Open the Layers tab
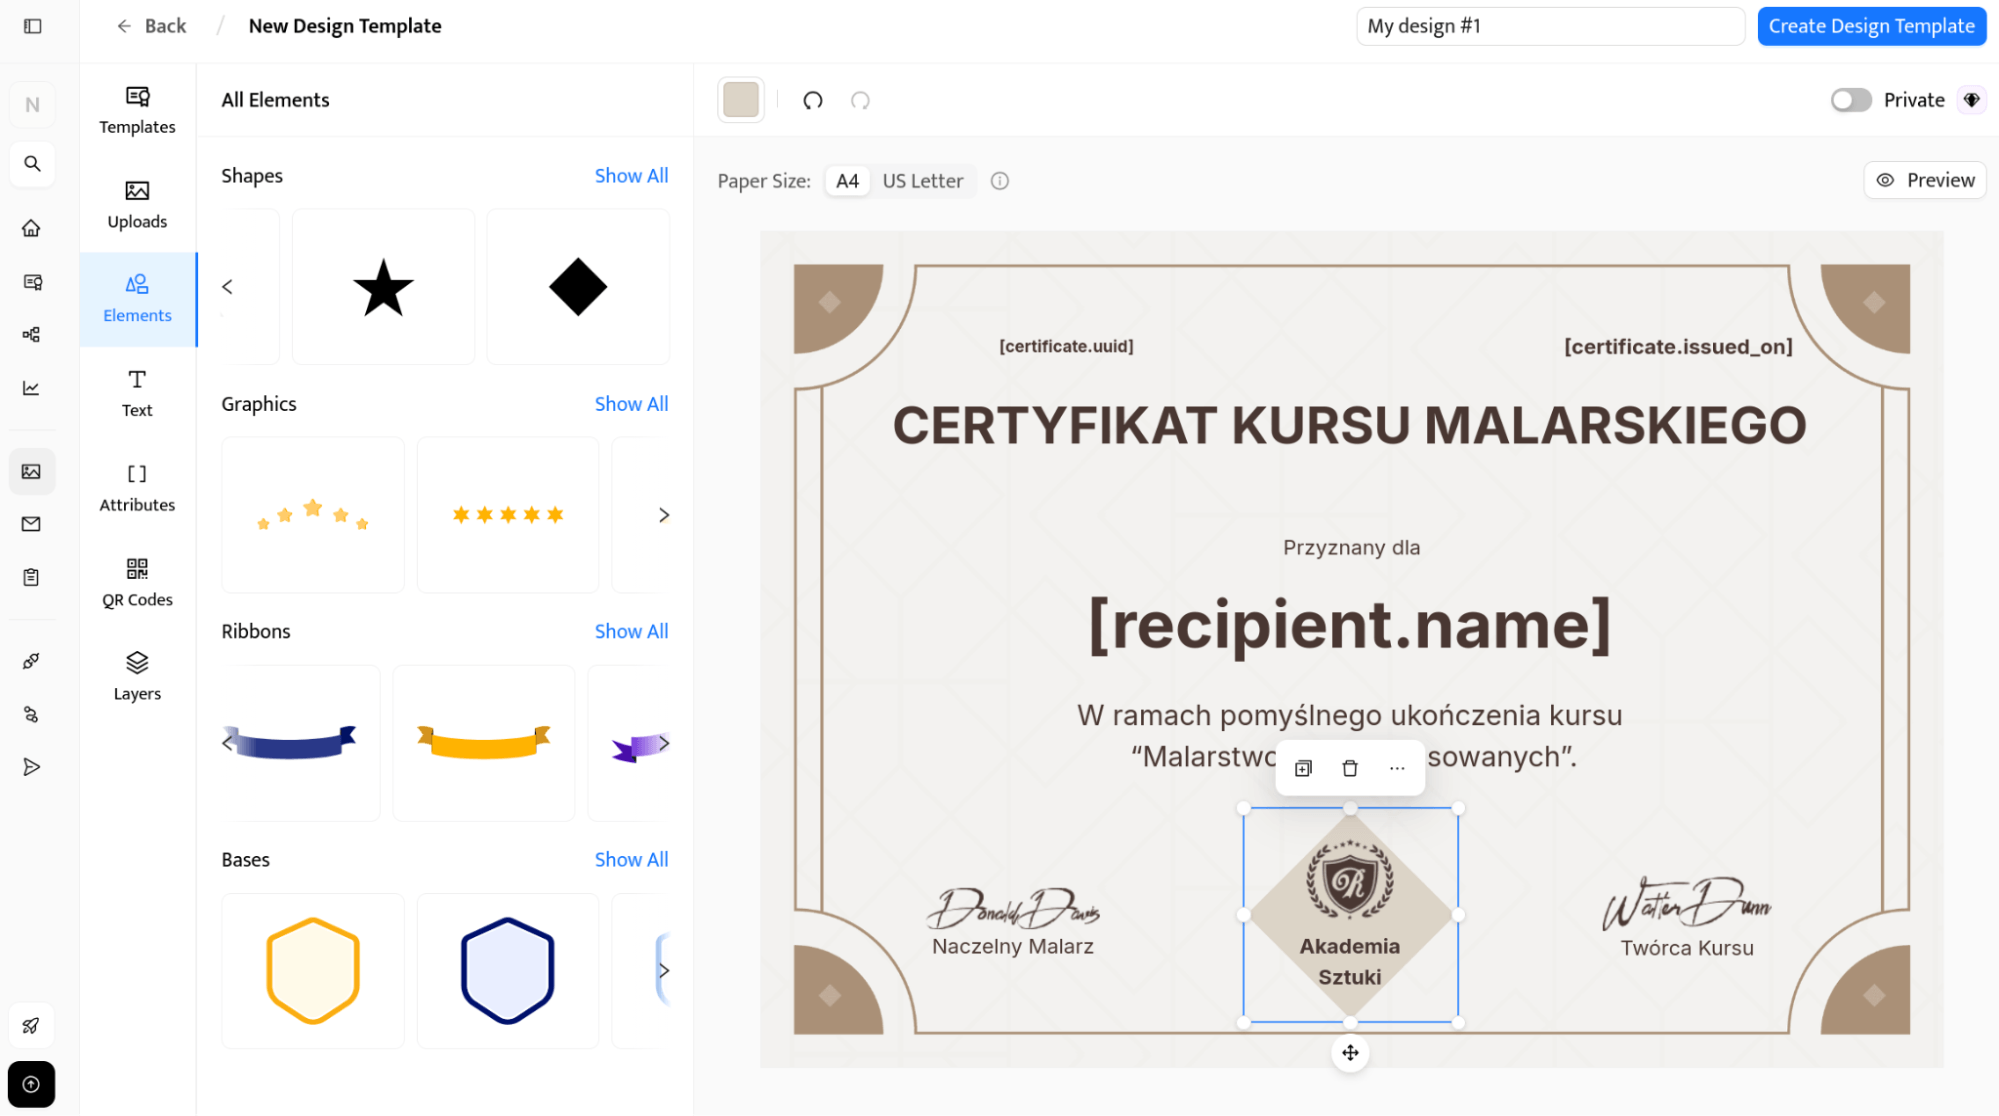This screenshot has width=1999, height=1116. tap(137, 677)
